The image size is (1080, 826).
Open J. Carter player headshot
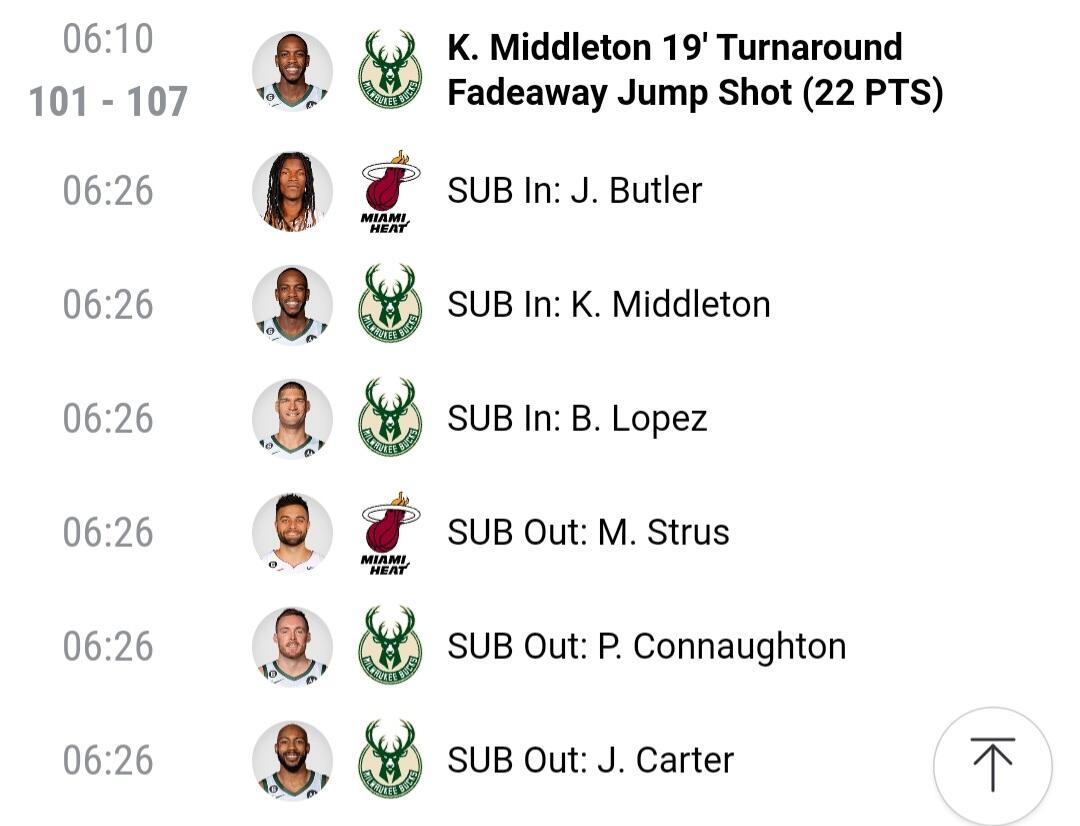coord(292,760)
